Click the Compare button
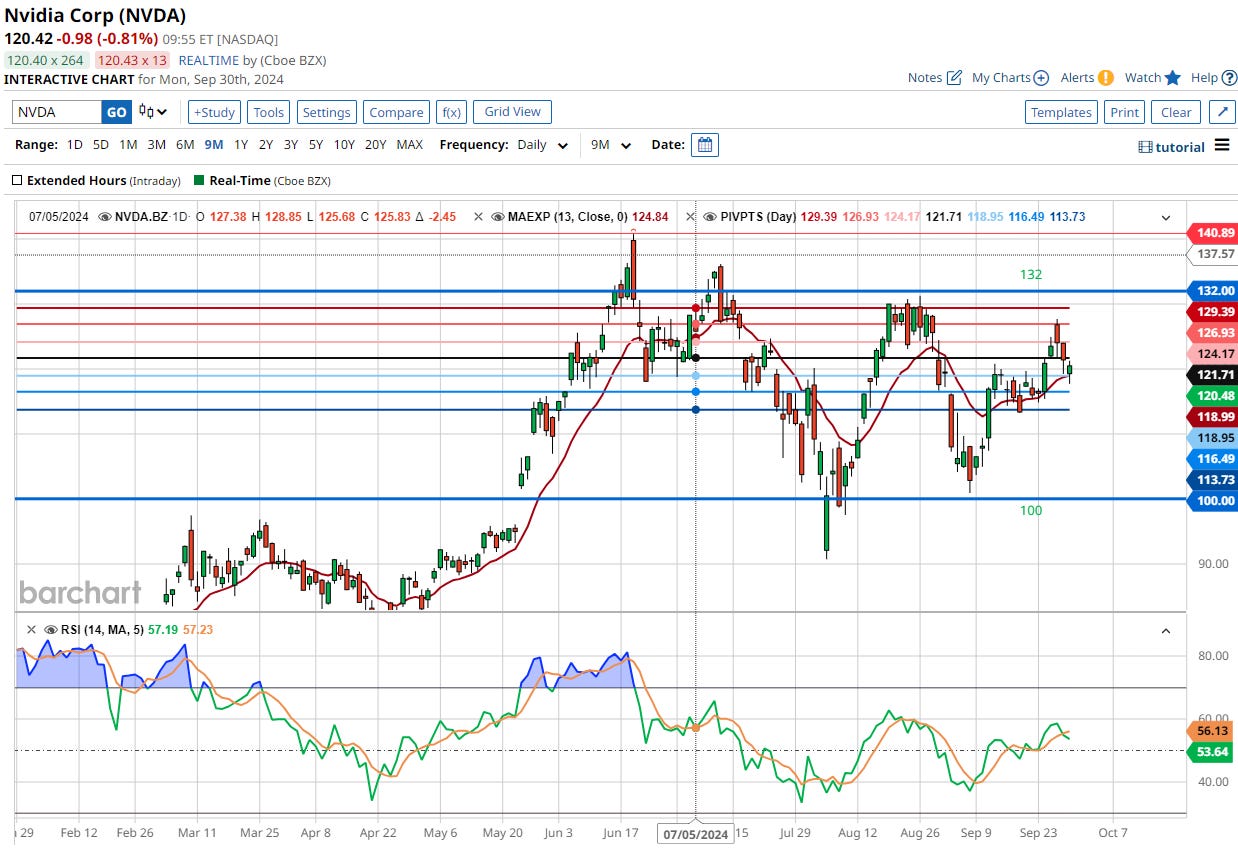 tap(396, 112)
